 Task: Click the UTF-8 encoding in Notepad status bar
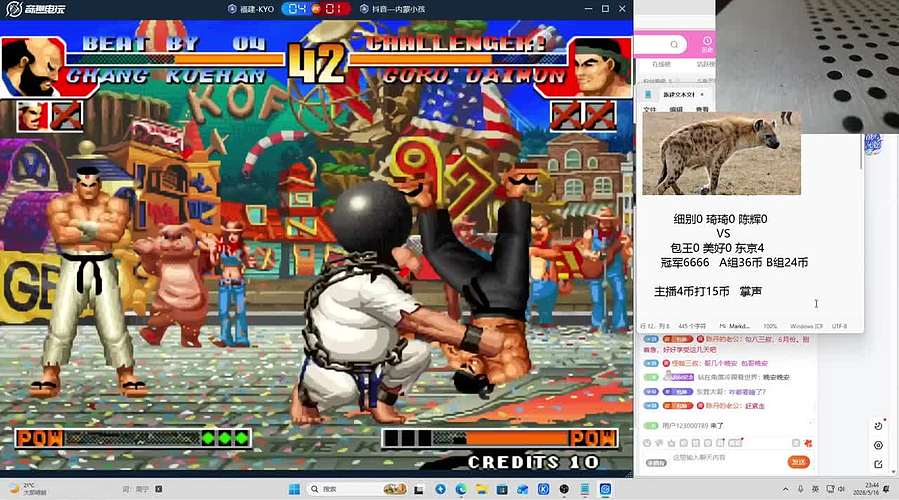pyautogui.click(x=839, y=326)
